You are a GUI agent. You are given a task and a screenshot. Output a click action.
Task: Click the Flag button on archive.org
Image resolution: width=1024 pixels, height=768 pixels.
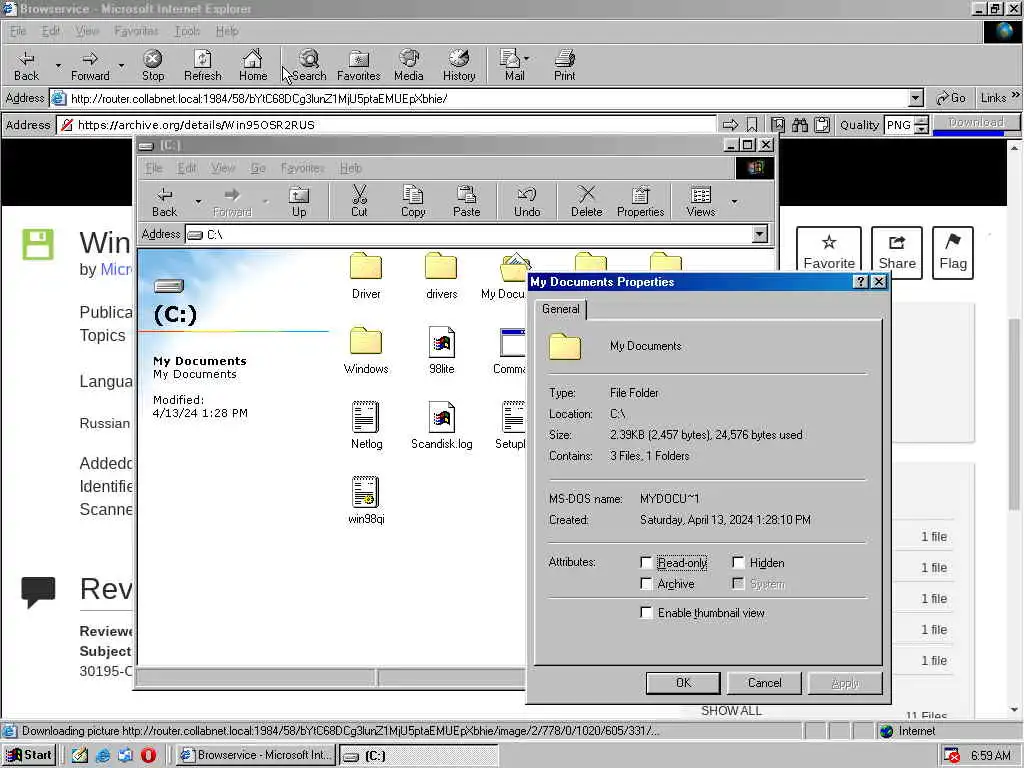pyautogui.click(x=953, y=252)
